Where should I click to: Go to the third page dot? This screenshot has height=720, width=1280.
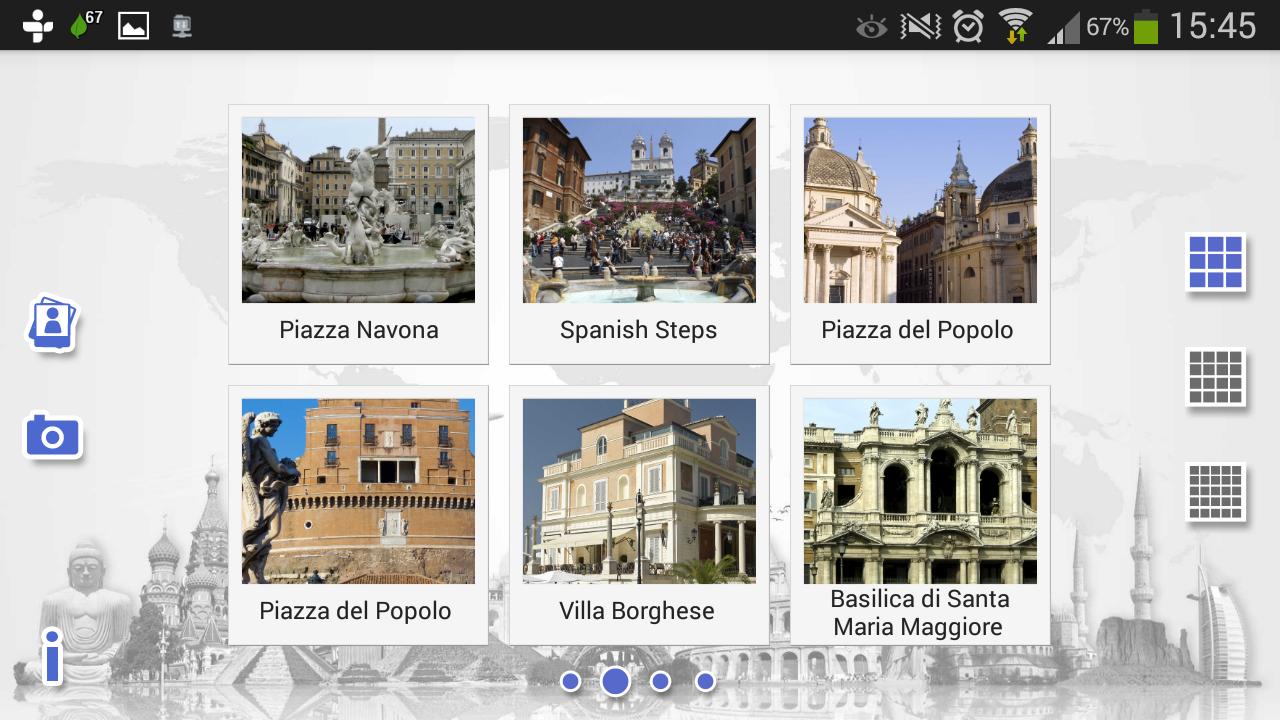tap(660, 681)
